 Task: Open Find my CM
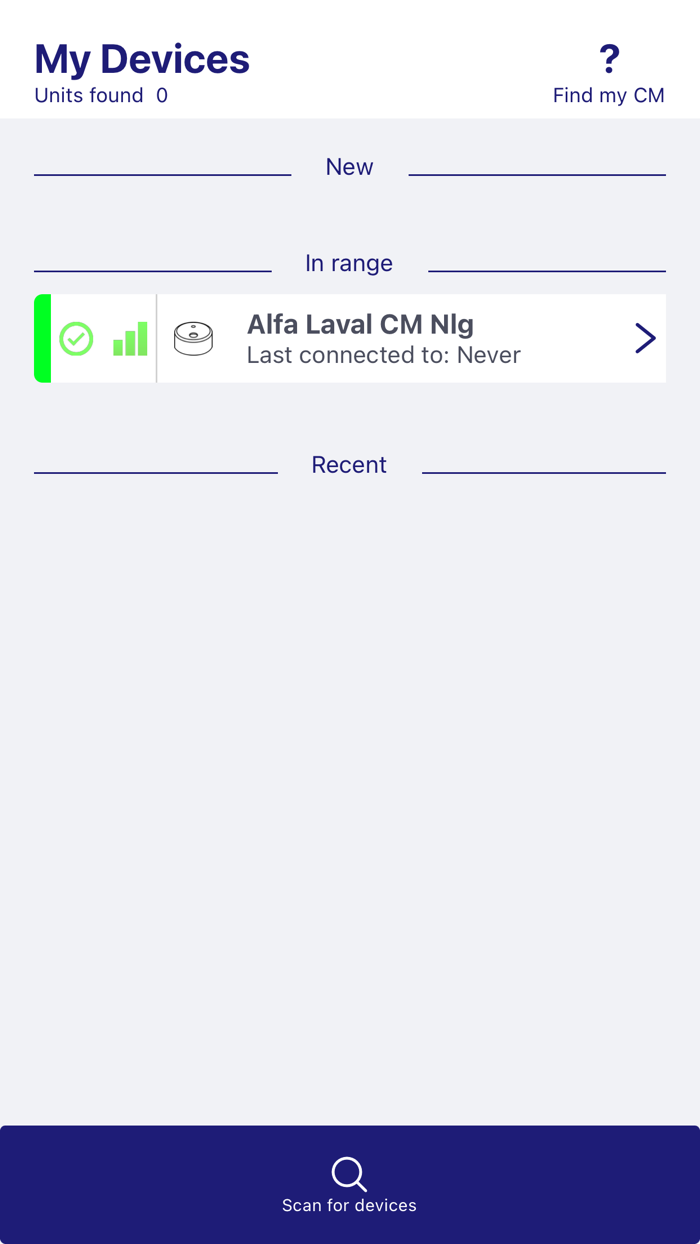click(x=609, y=95)
